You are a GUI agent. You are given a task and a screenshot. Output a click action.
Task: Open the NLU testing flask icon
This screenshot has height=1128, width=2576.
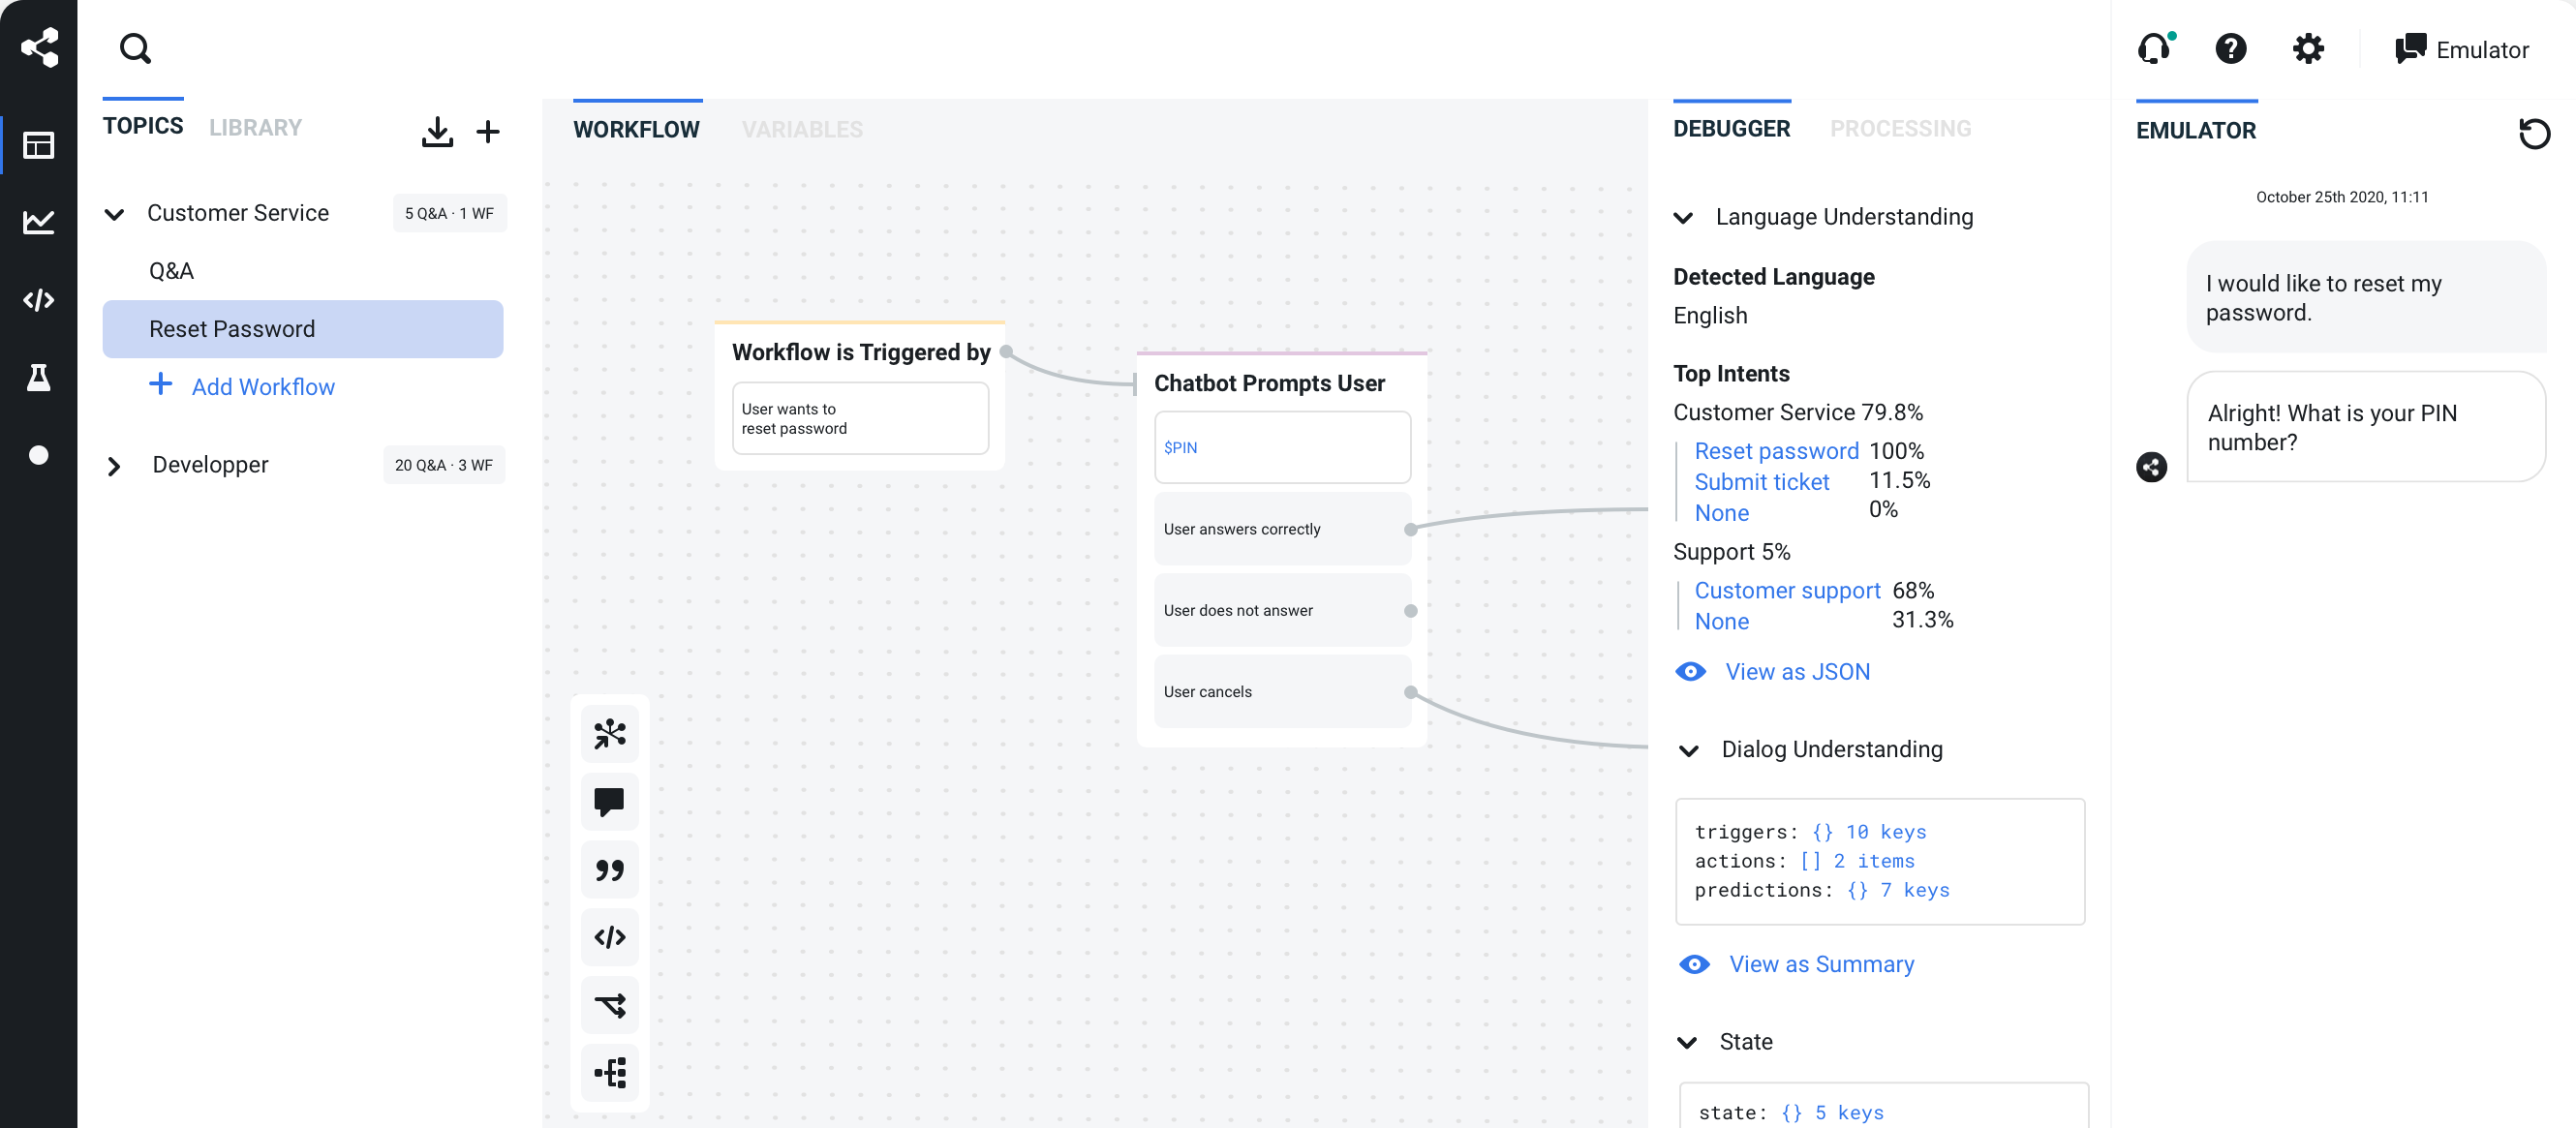[39, 377]
